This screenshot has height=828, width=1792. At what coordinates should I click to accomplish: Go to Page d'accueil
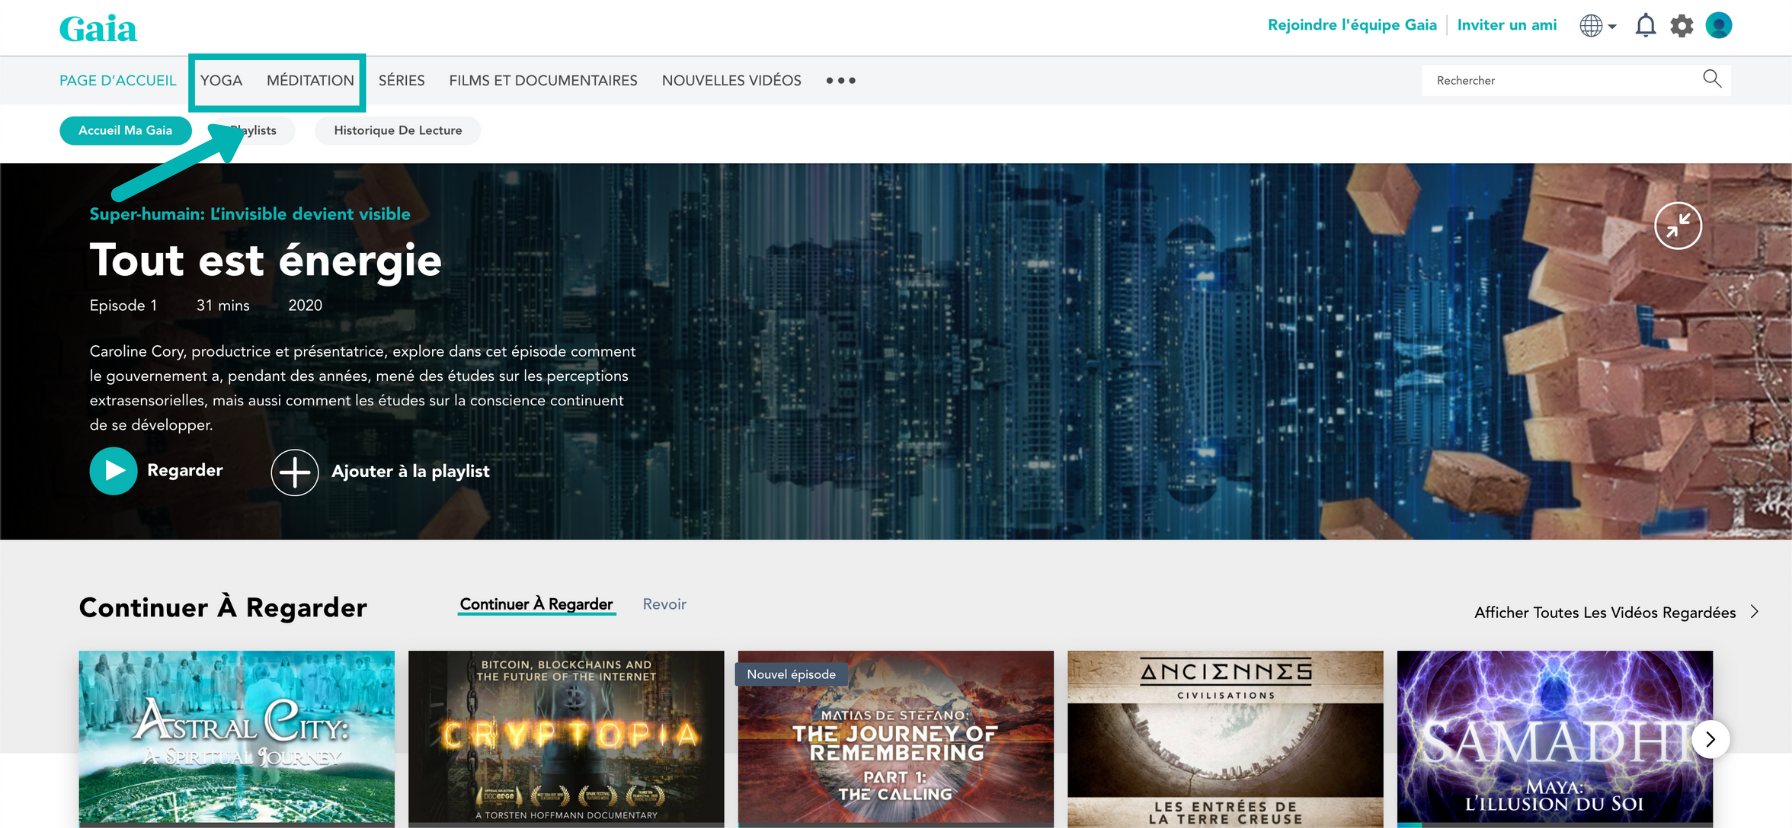(118, 80)
